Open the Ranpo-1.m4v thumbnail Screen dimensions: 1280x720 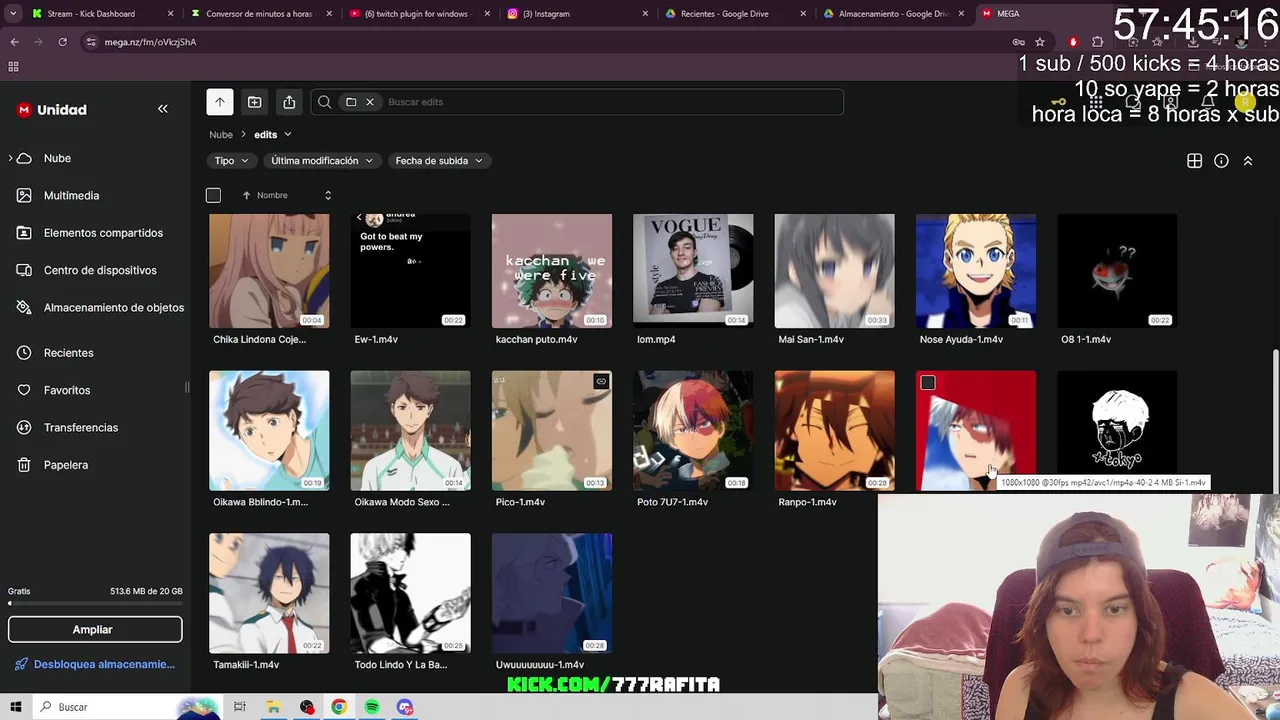point(835,431)
